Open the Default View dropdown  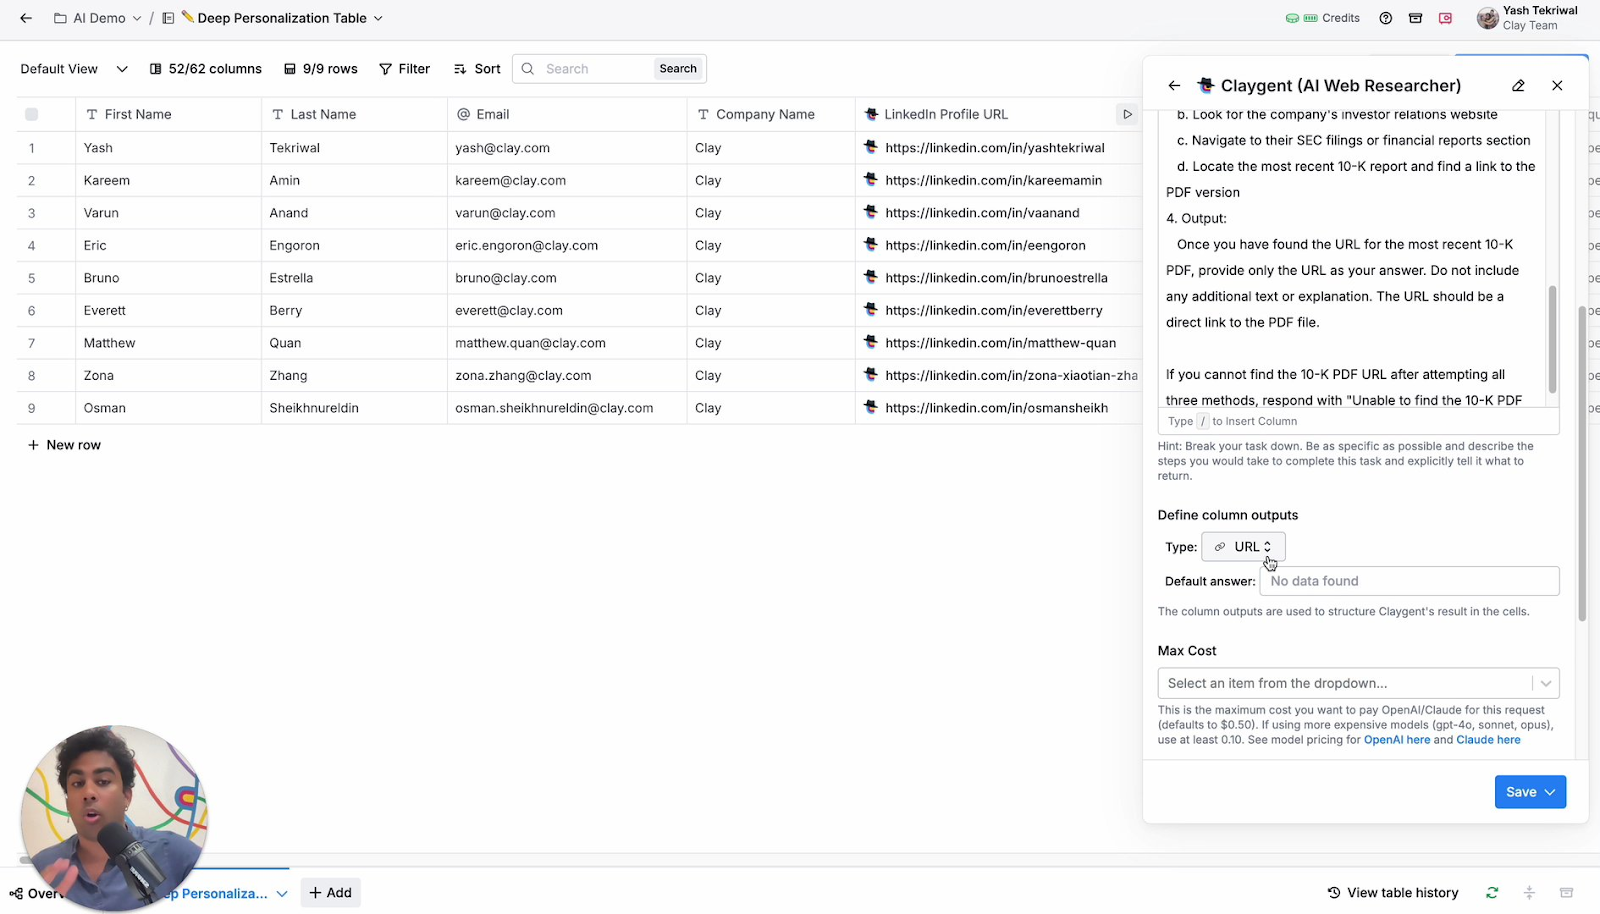(74, 69)
